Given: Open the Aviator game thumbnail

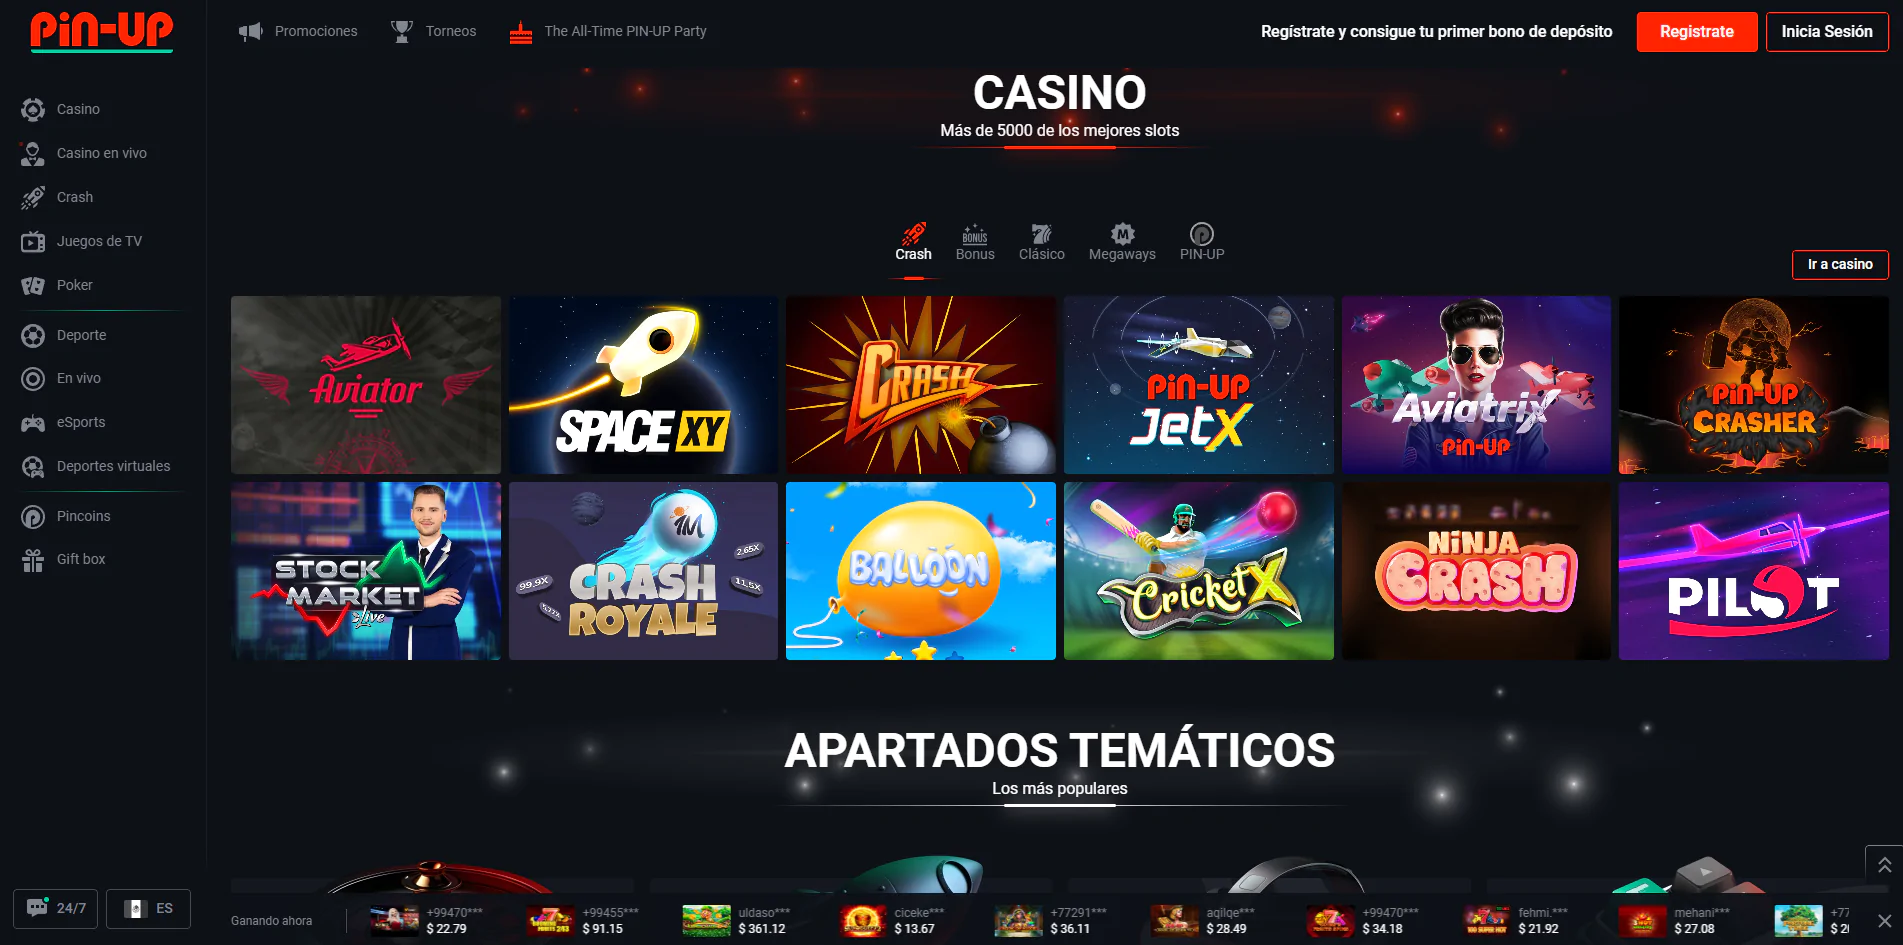Looking at the screenshot, I should 366,385.
